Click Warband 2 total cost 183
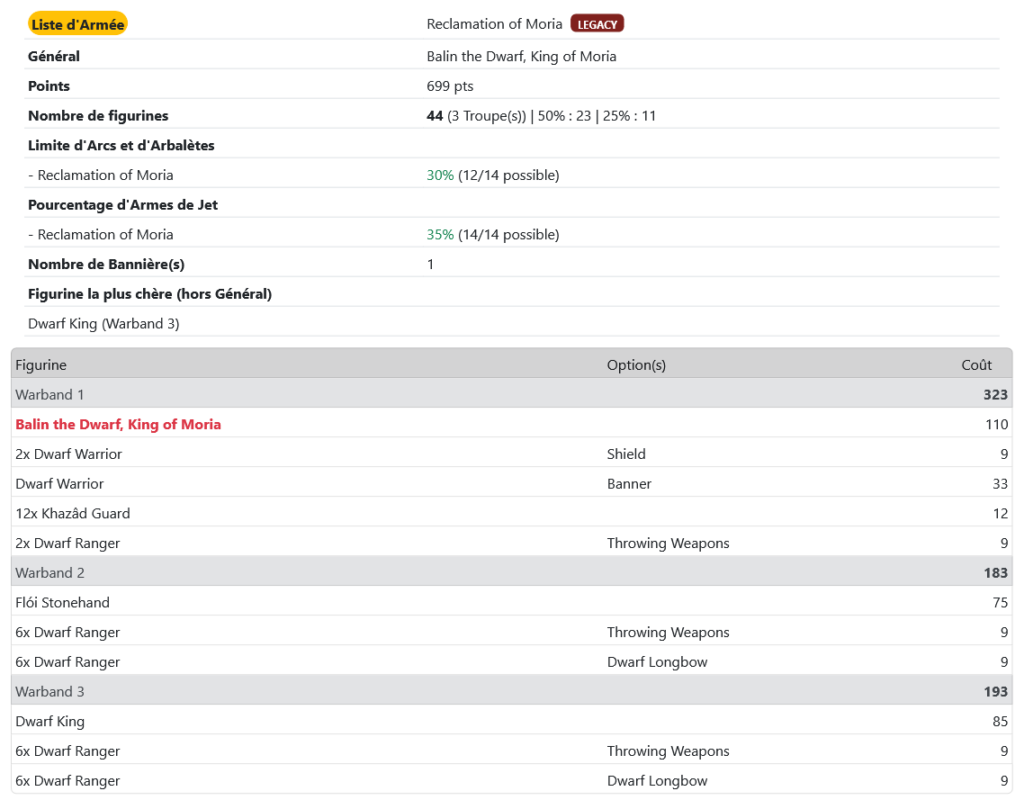 click(995, 573)
